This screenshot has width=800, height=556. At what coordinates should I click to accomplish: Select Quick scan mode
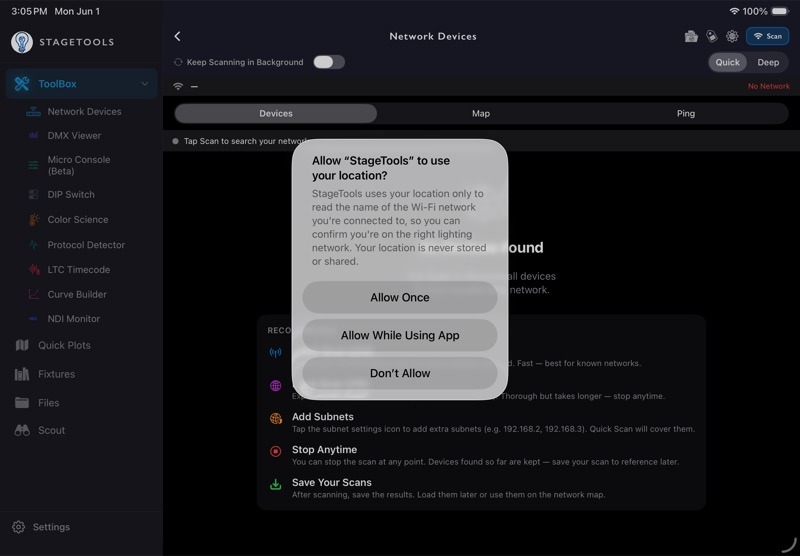tap(727, 62)
